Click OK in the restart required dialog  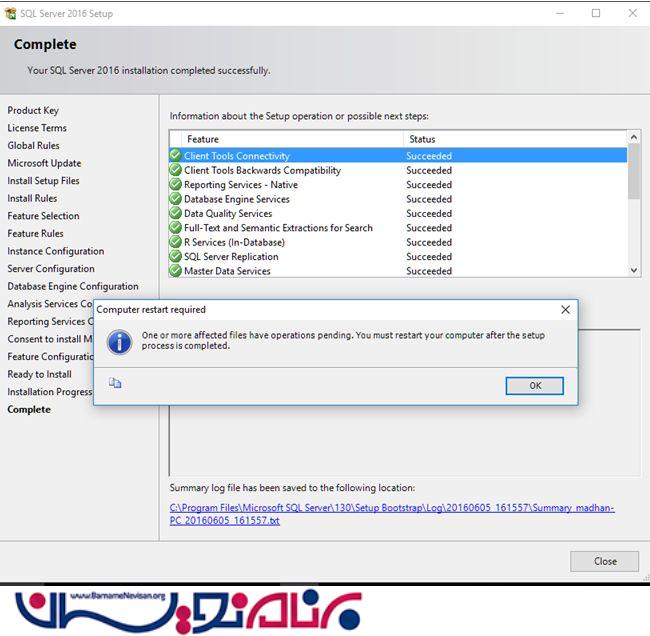534,385
